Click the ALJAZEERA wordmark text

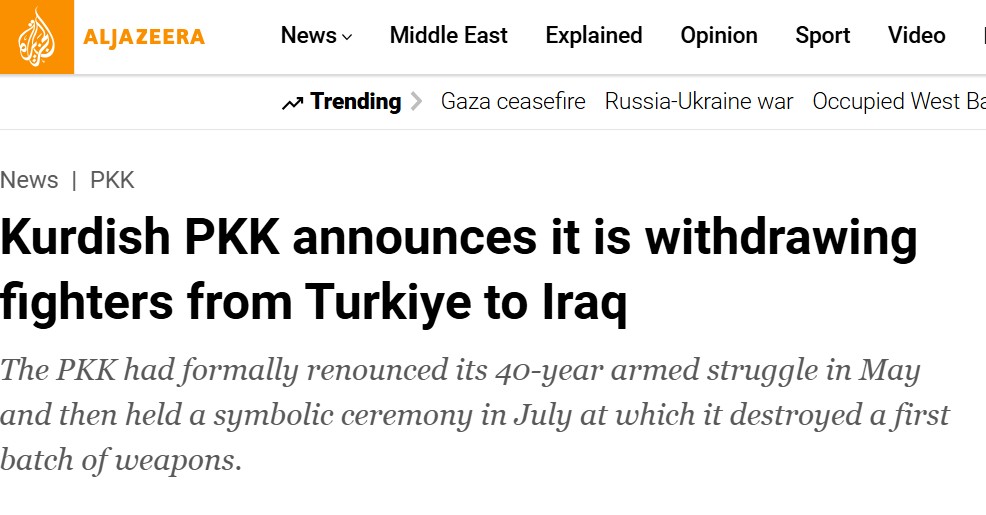[x=144, y=38]
